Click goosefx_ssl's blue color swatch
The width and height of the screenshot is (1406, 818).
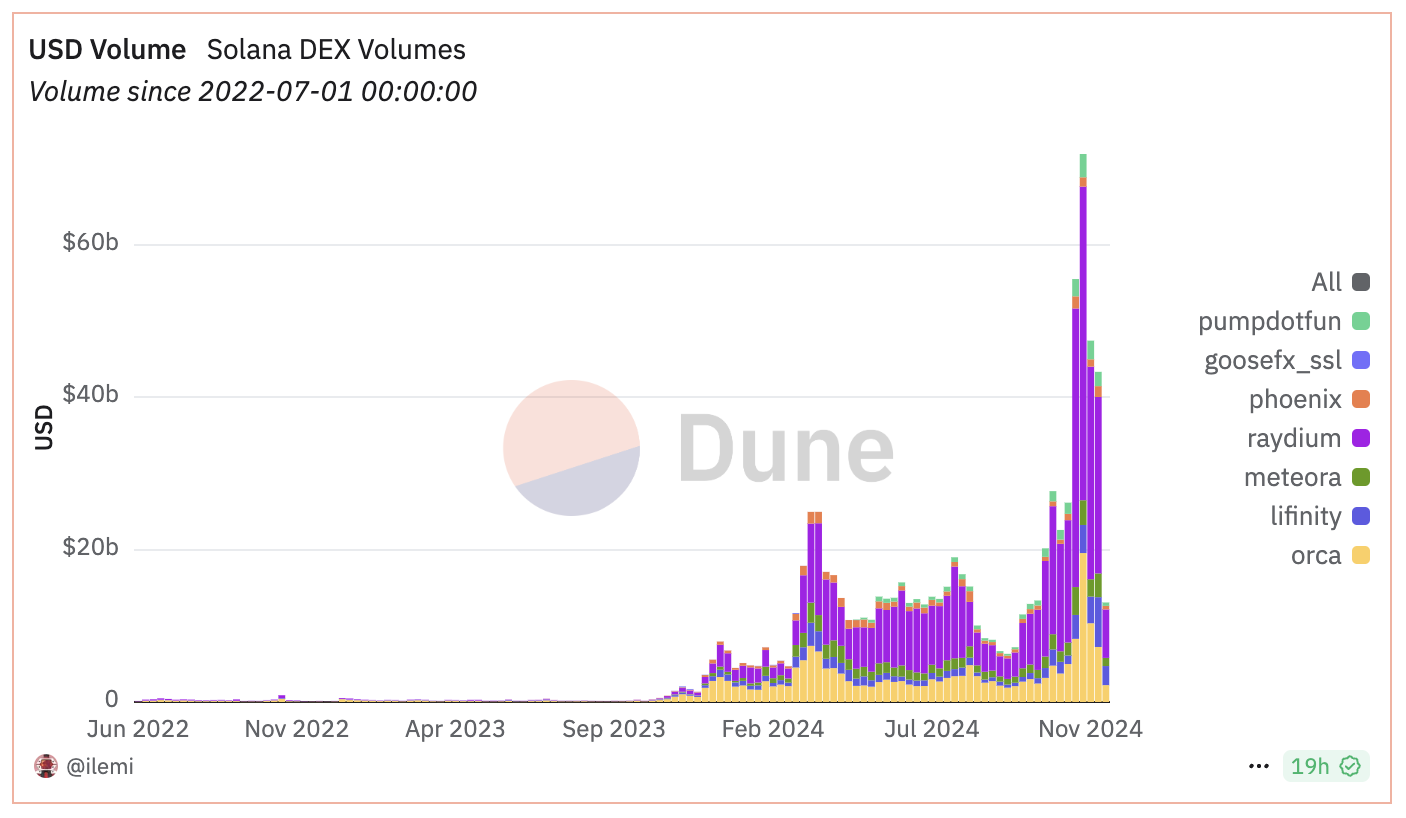pos(1363,359)
